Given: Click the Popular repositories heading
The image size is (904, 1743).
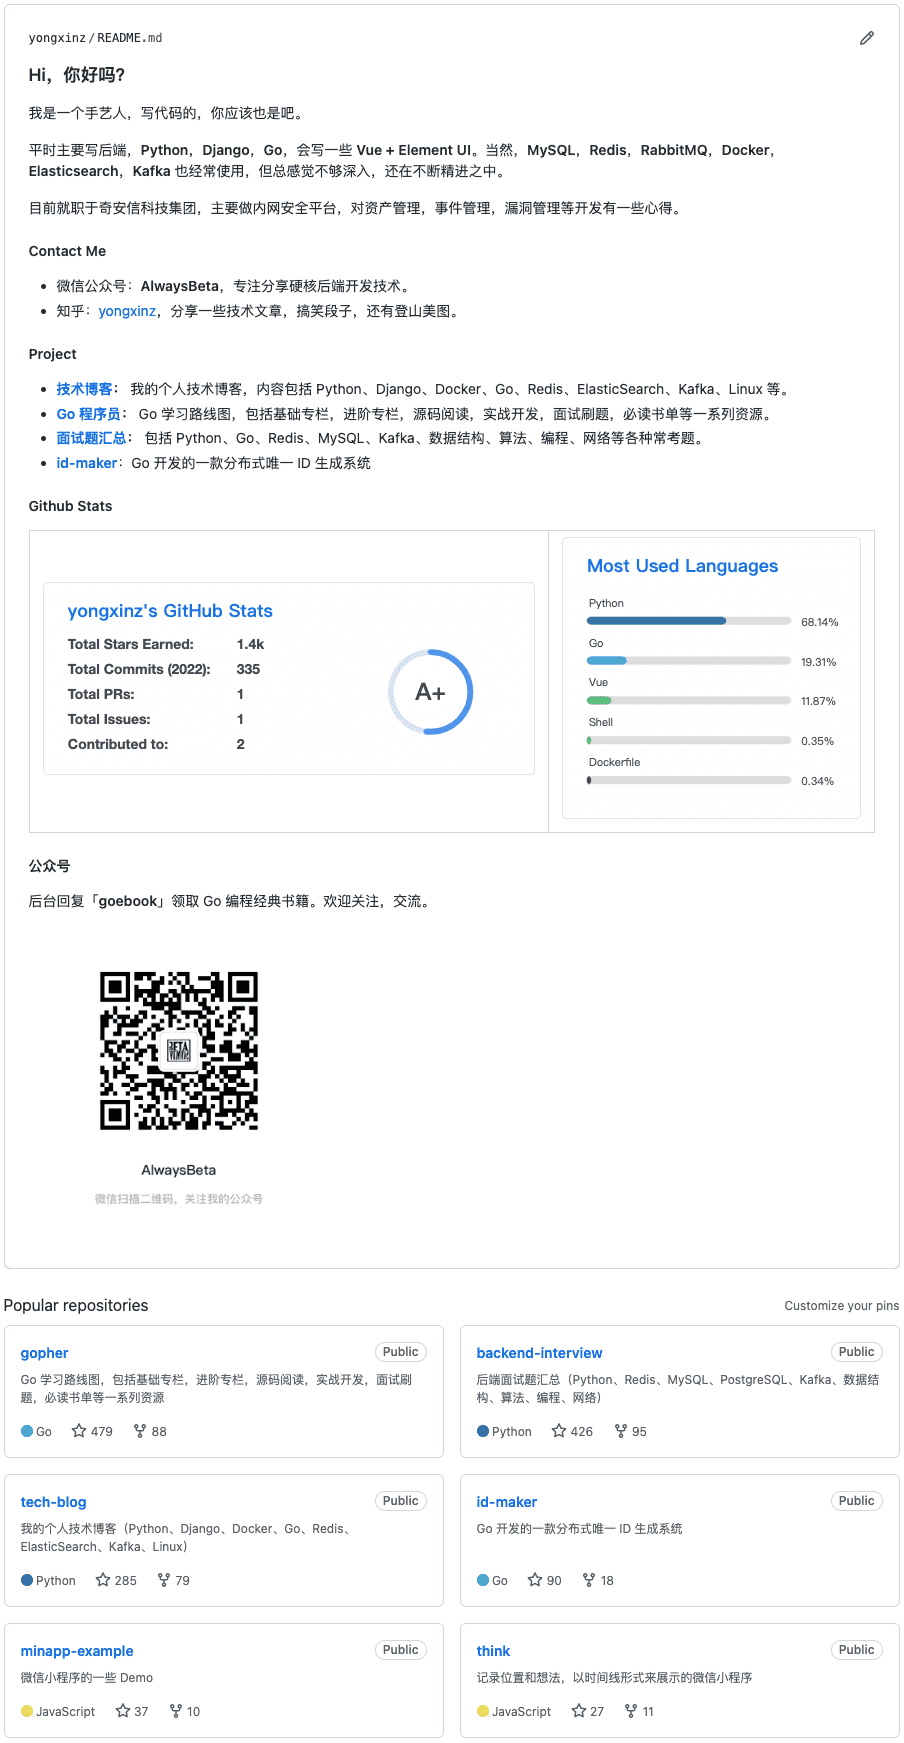Looking at the screenshot, I should pyautogui.click(x=76, y=1305).
